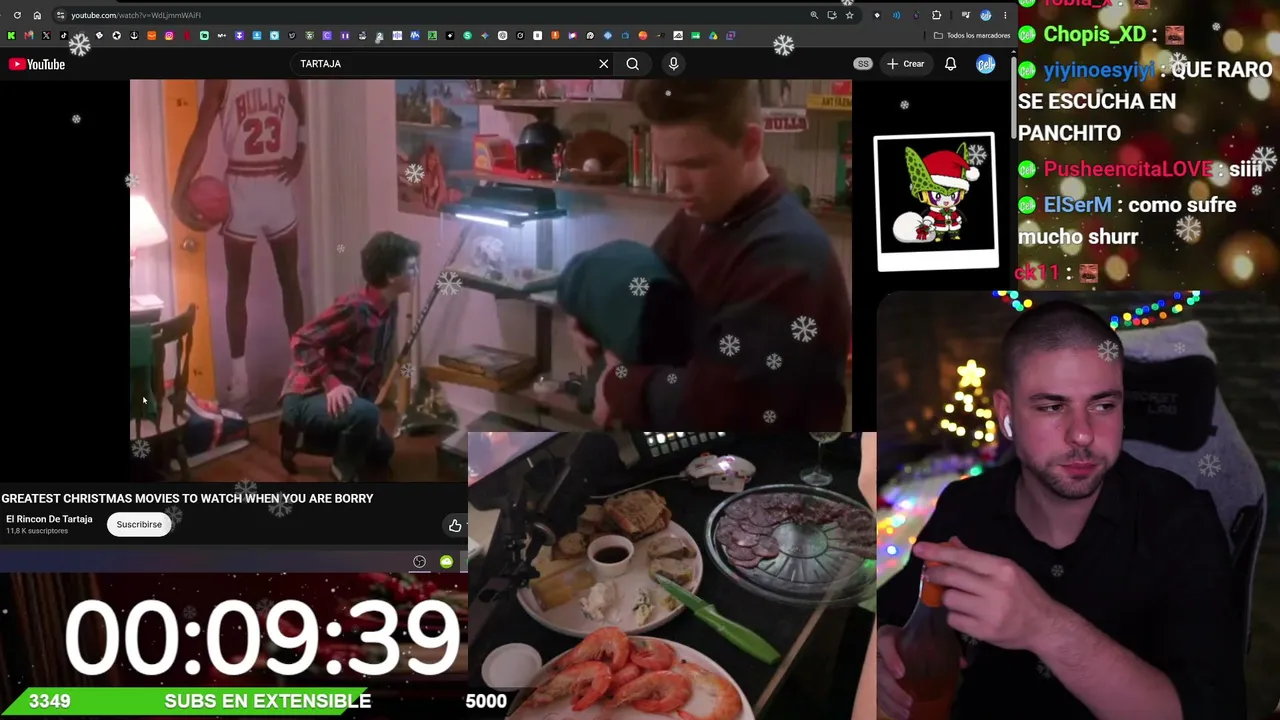Open the media controls icon in browser toolbar
1280x720 pixels.
tap(965, 15)
